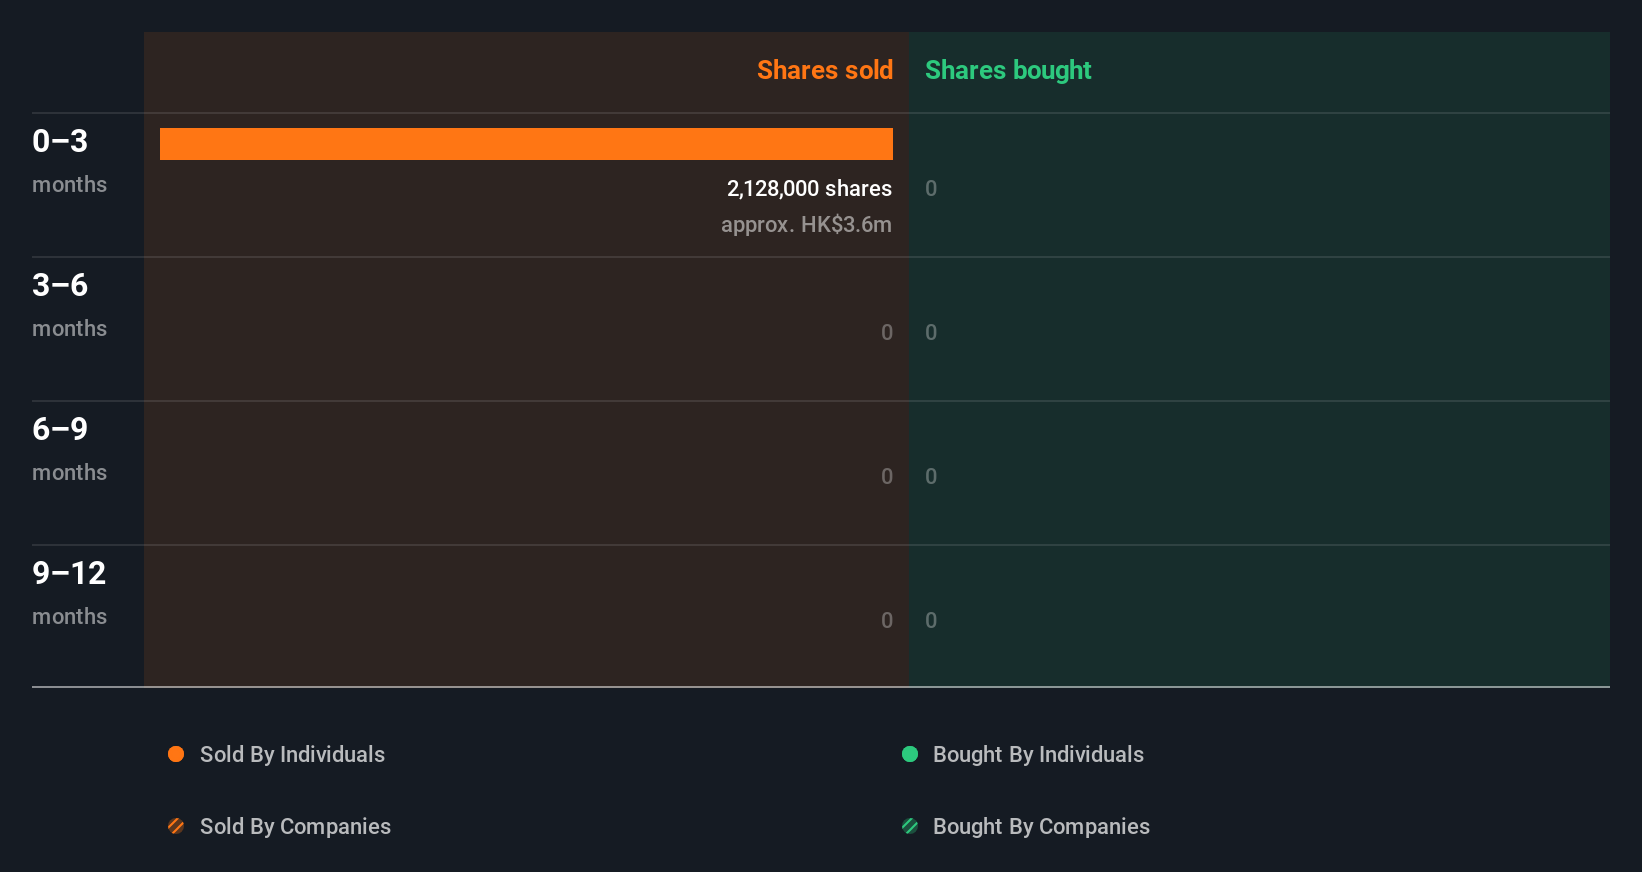Click the shares bought zero for 0–3 months
The height and width of the screenshot is (872, 1642).
click(x=931, y=188)
